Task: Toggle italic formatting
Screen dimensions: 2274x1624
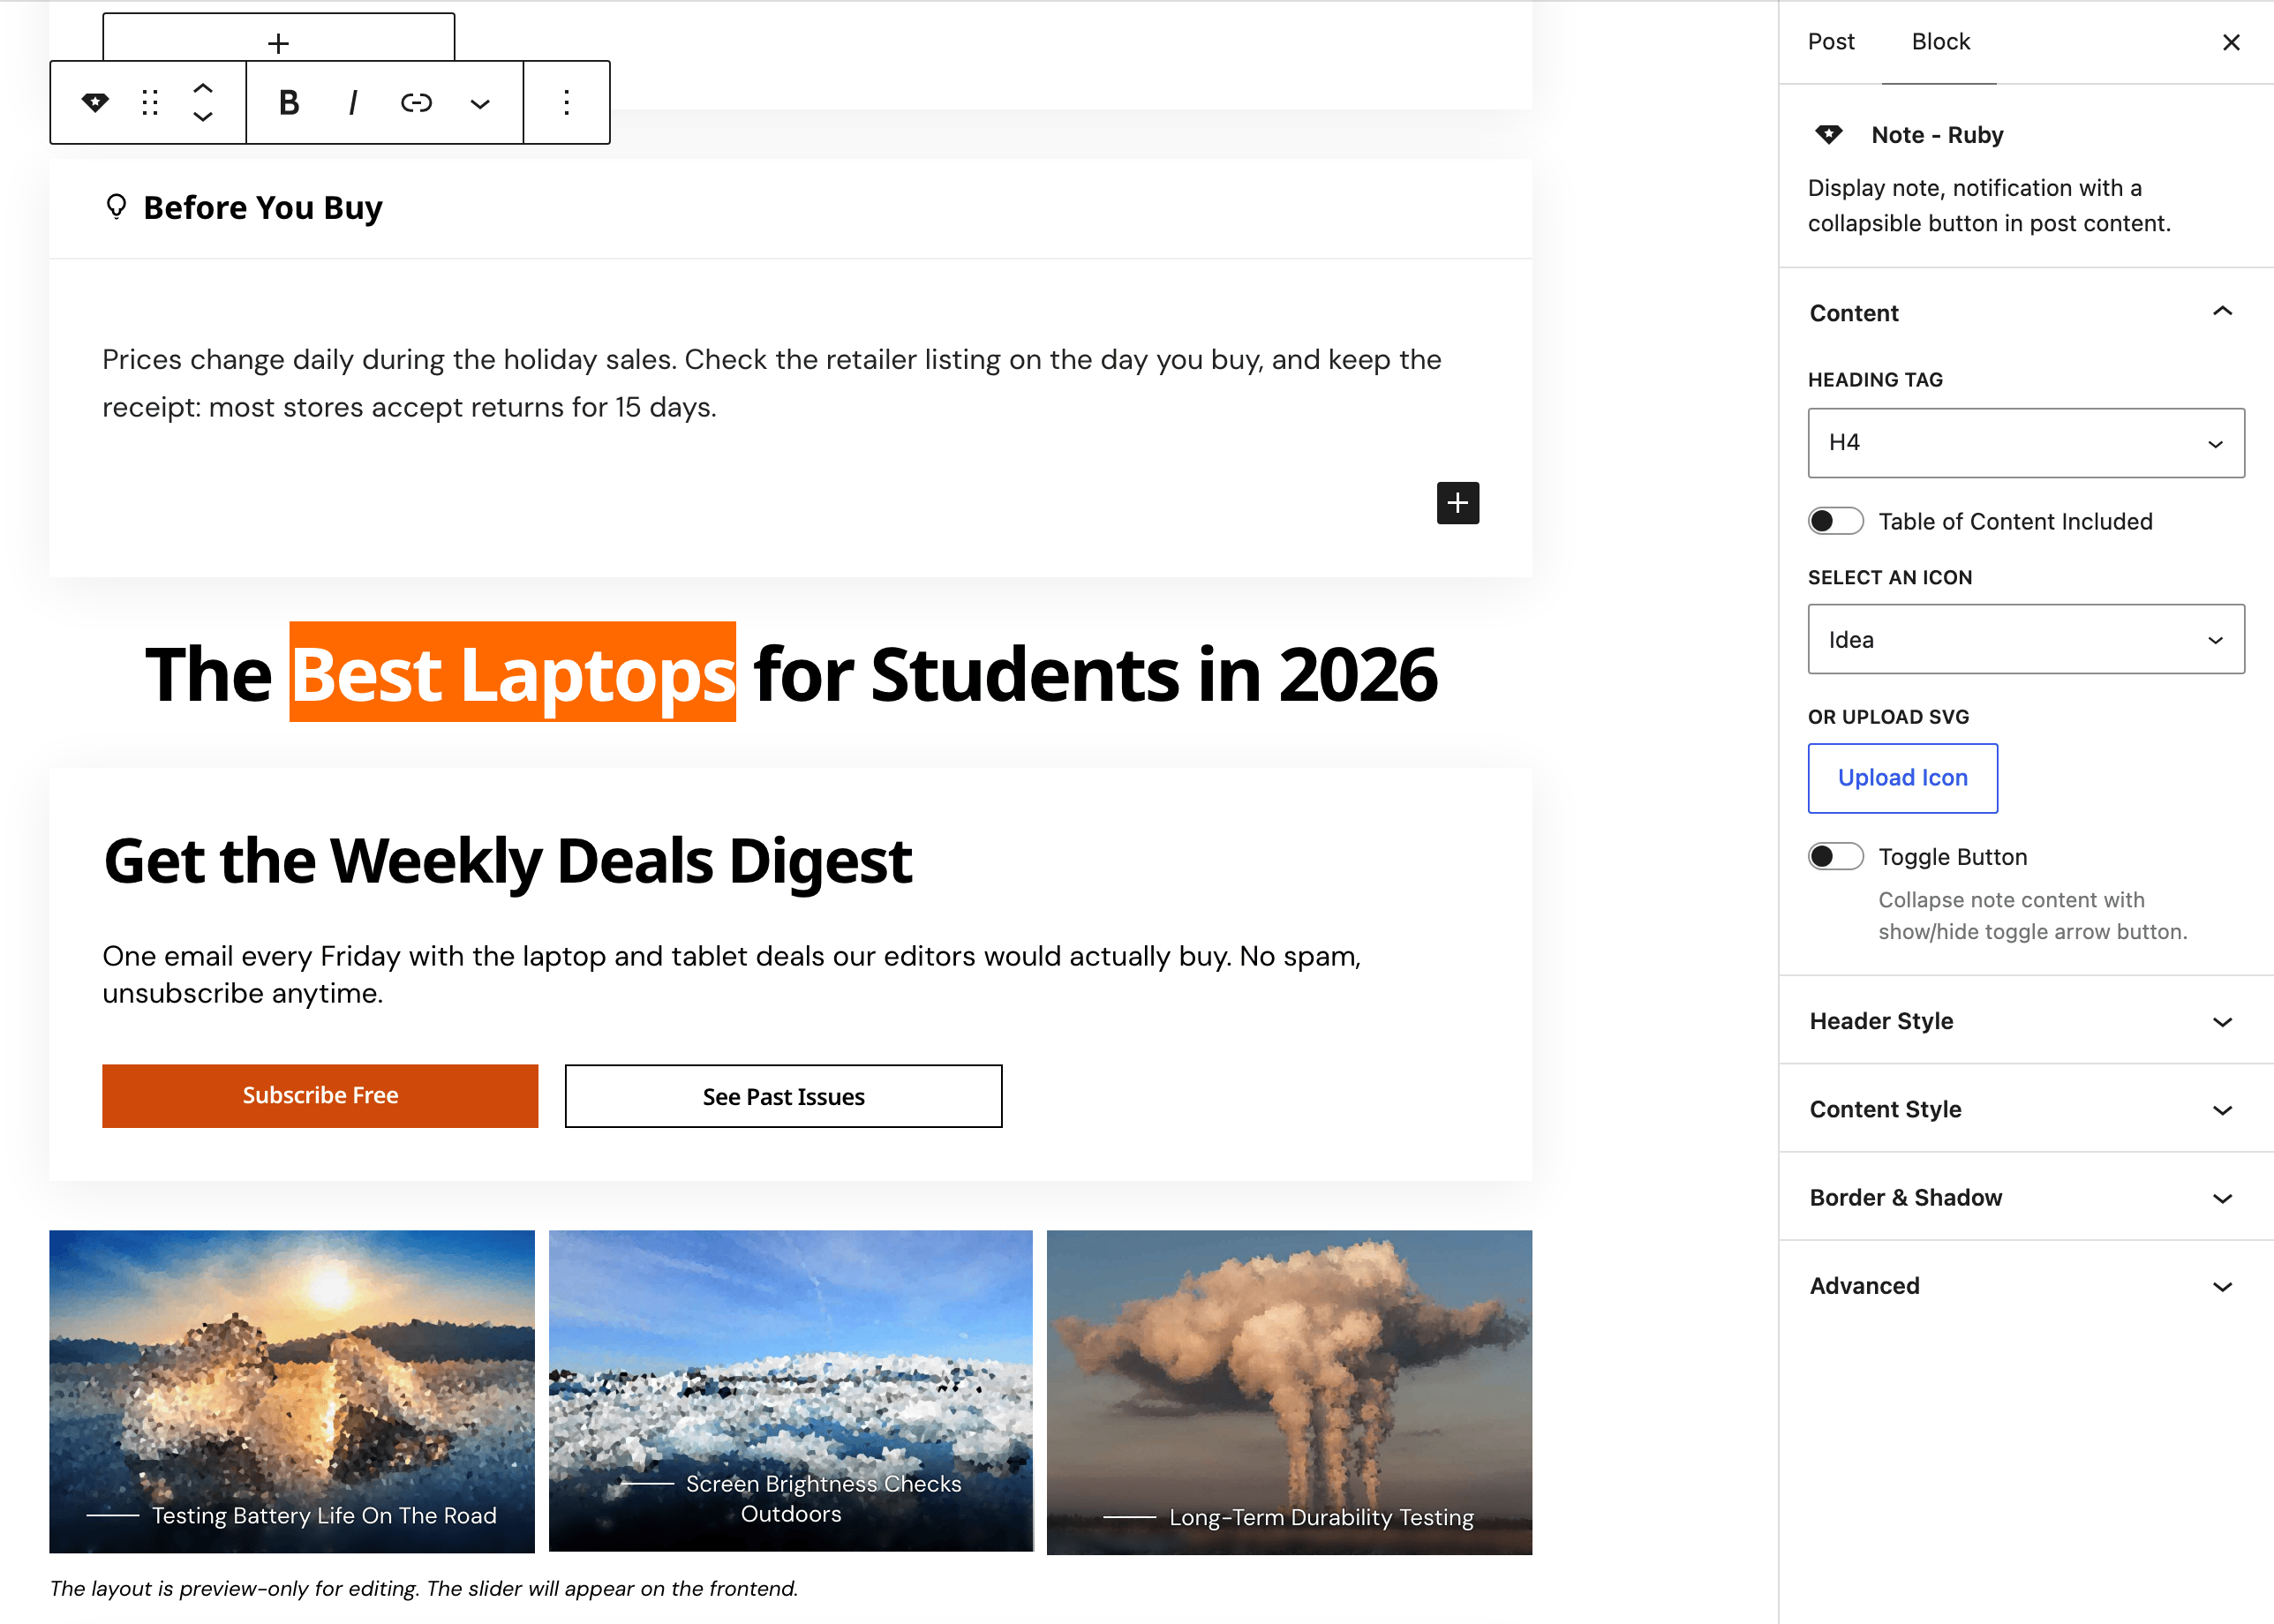Action: 353,102
